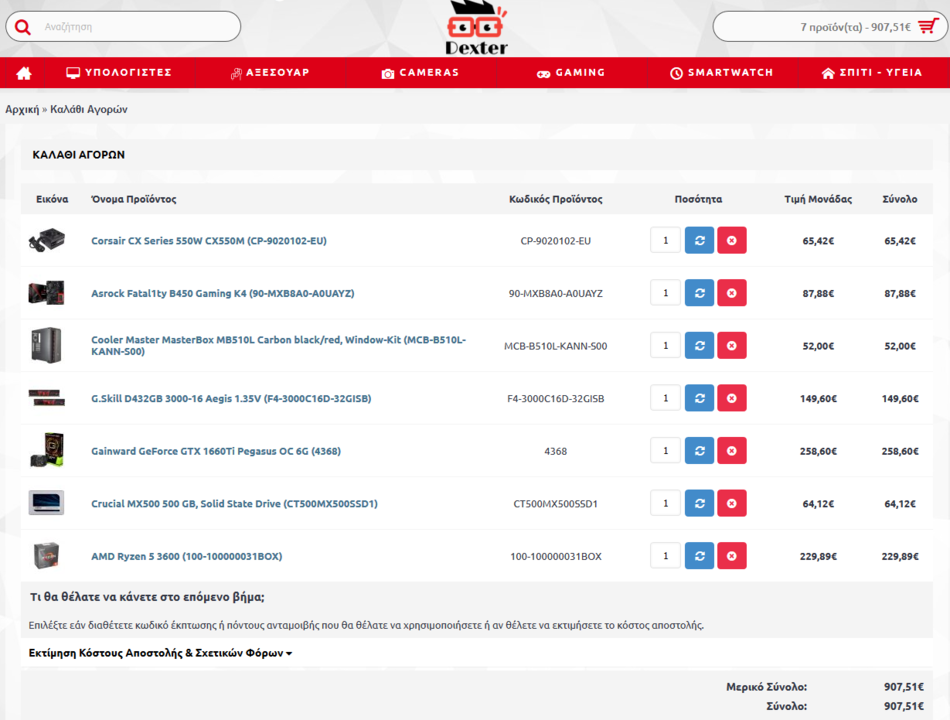Viewport: 950px width, 720px height.
Task: Remove AMD Ryzen 5 3600 from cart
Action: coord(731,556)
